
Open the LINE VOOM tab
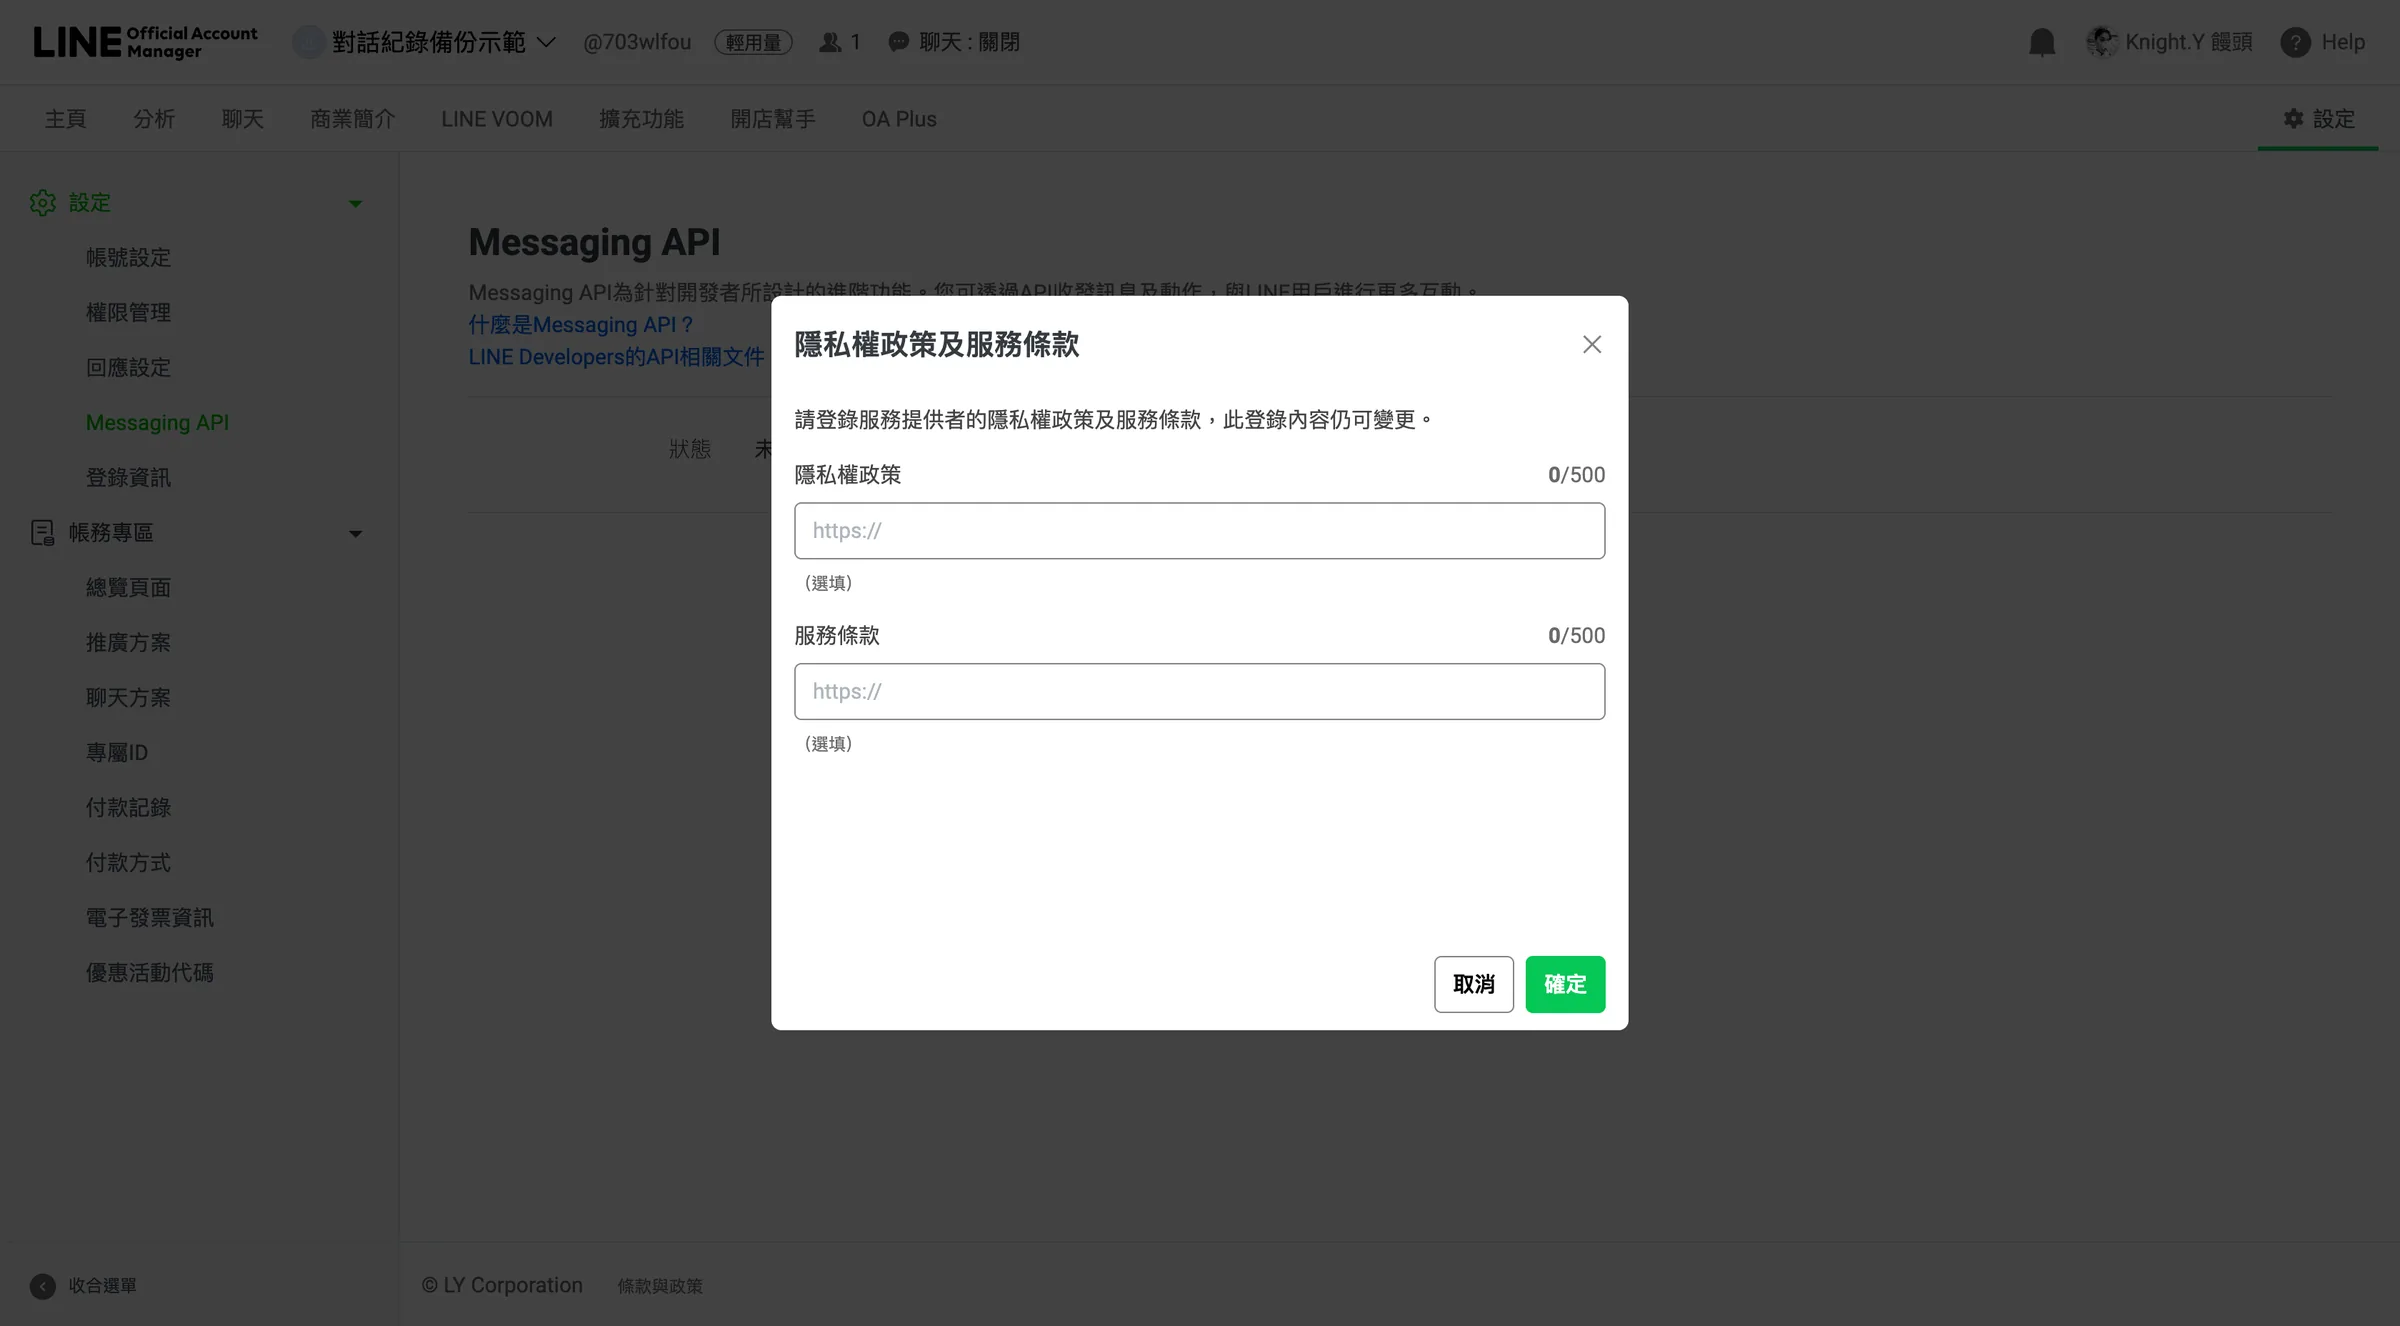point(497,119)
